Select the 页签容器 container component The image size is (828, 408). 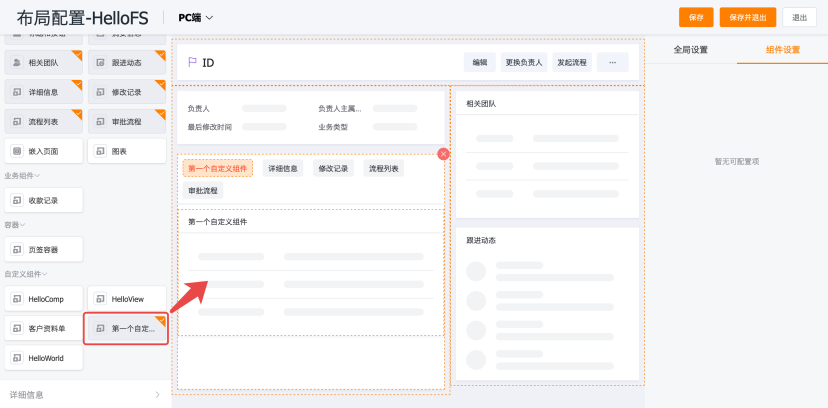coord(44,249)
